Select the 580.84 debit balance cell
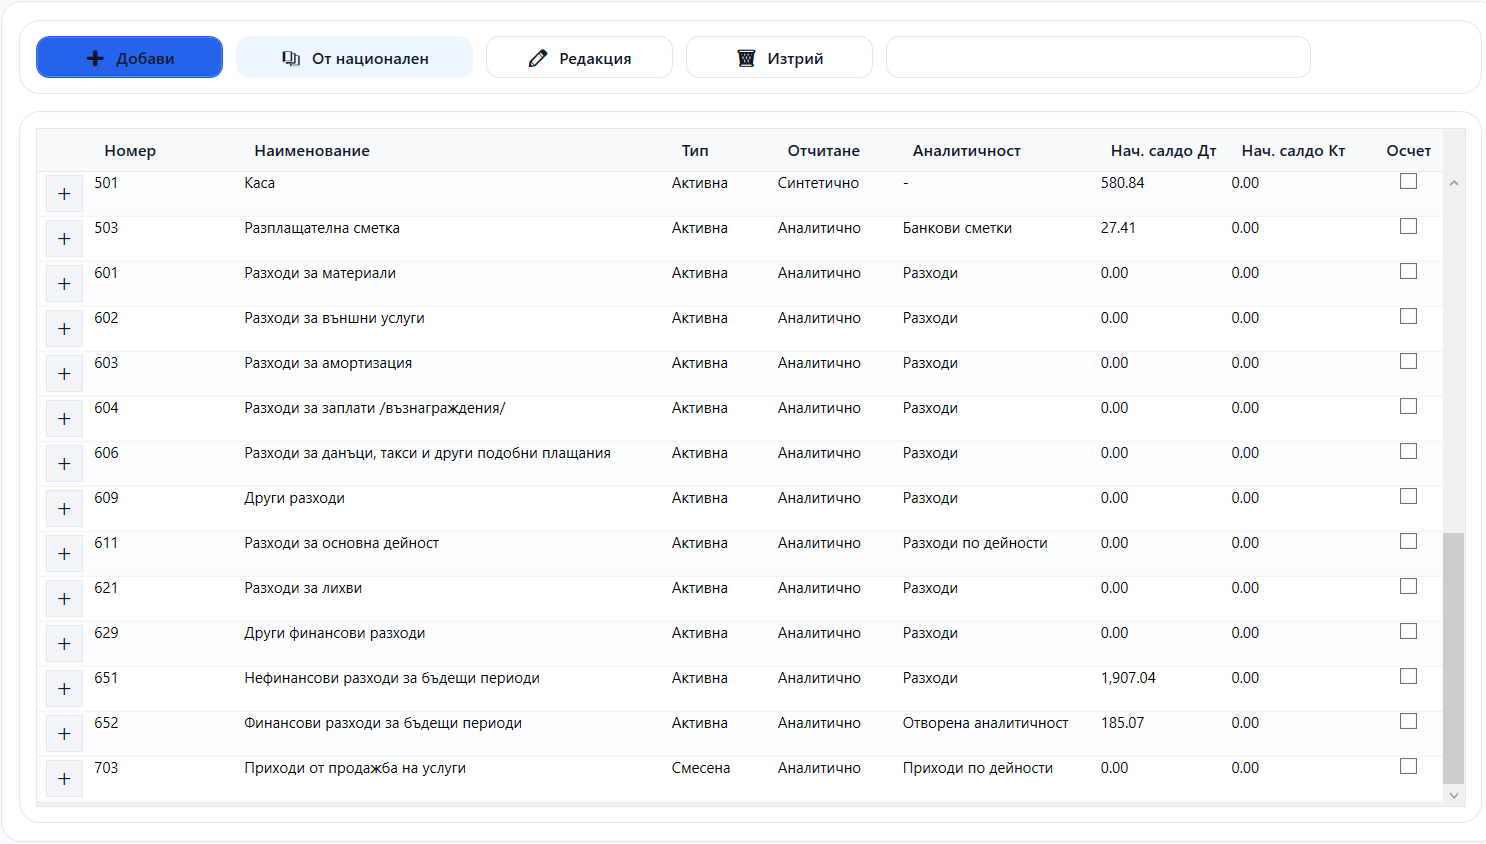 (x=1122, y=183)
